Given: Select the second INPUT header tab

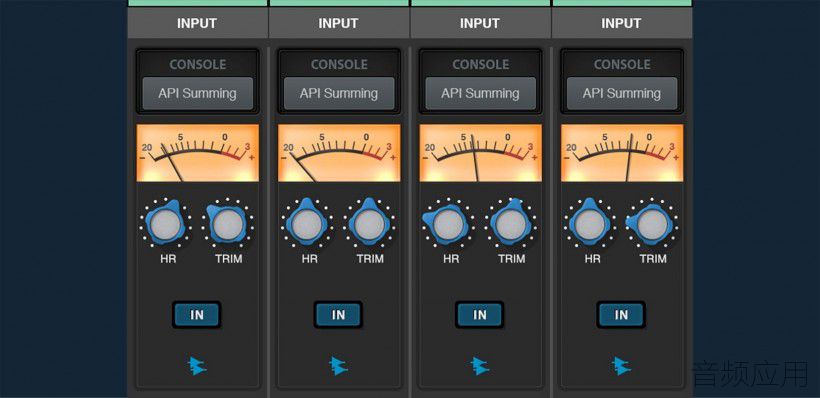Looking at the screenshot, I should [339, 24].
